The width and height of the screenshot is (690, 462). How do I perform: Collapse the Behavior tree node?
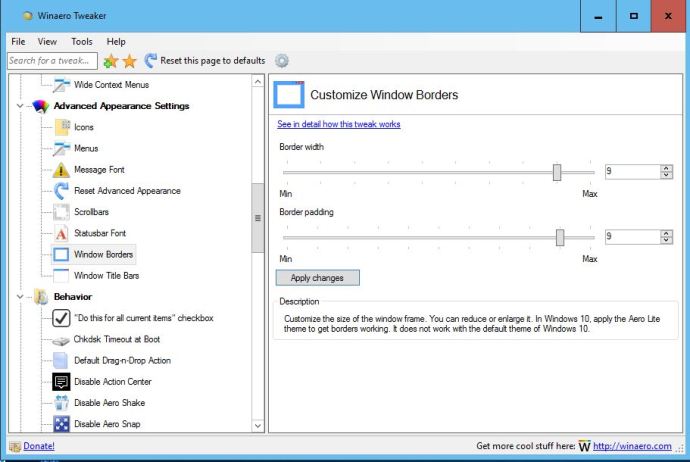tap(20, 297)
